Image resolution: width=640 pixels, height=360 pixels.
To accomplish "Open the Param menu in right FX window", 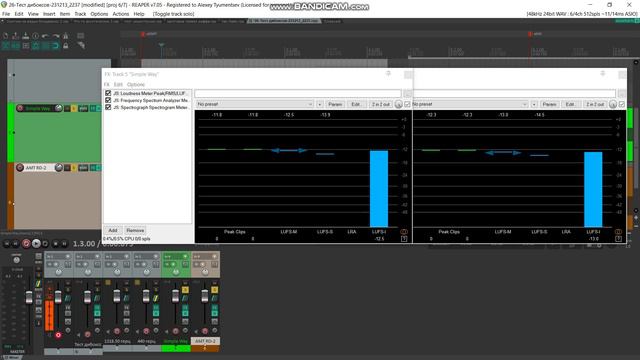I will click(x=549, y=104).
